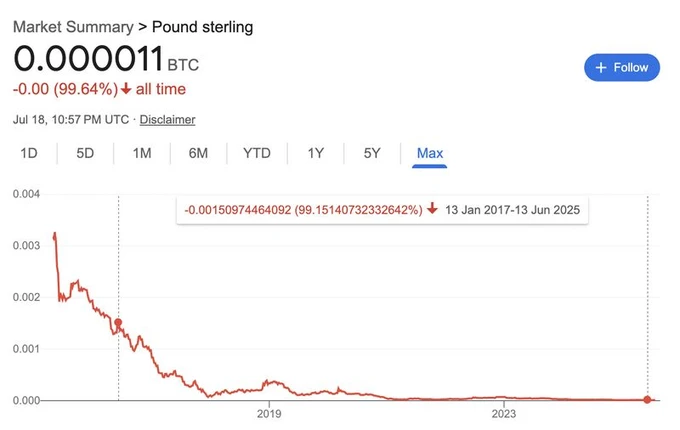The height and width of the screenshot is (430, 680).
Task: Switch to the 6M range tab
Action: coord(198,153)
